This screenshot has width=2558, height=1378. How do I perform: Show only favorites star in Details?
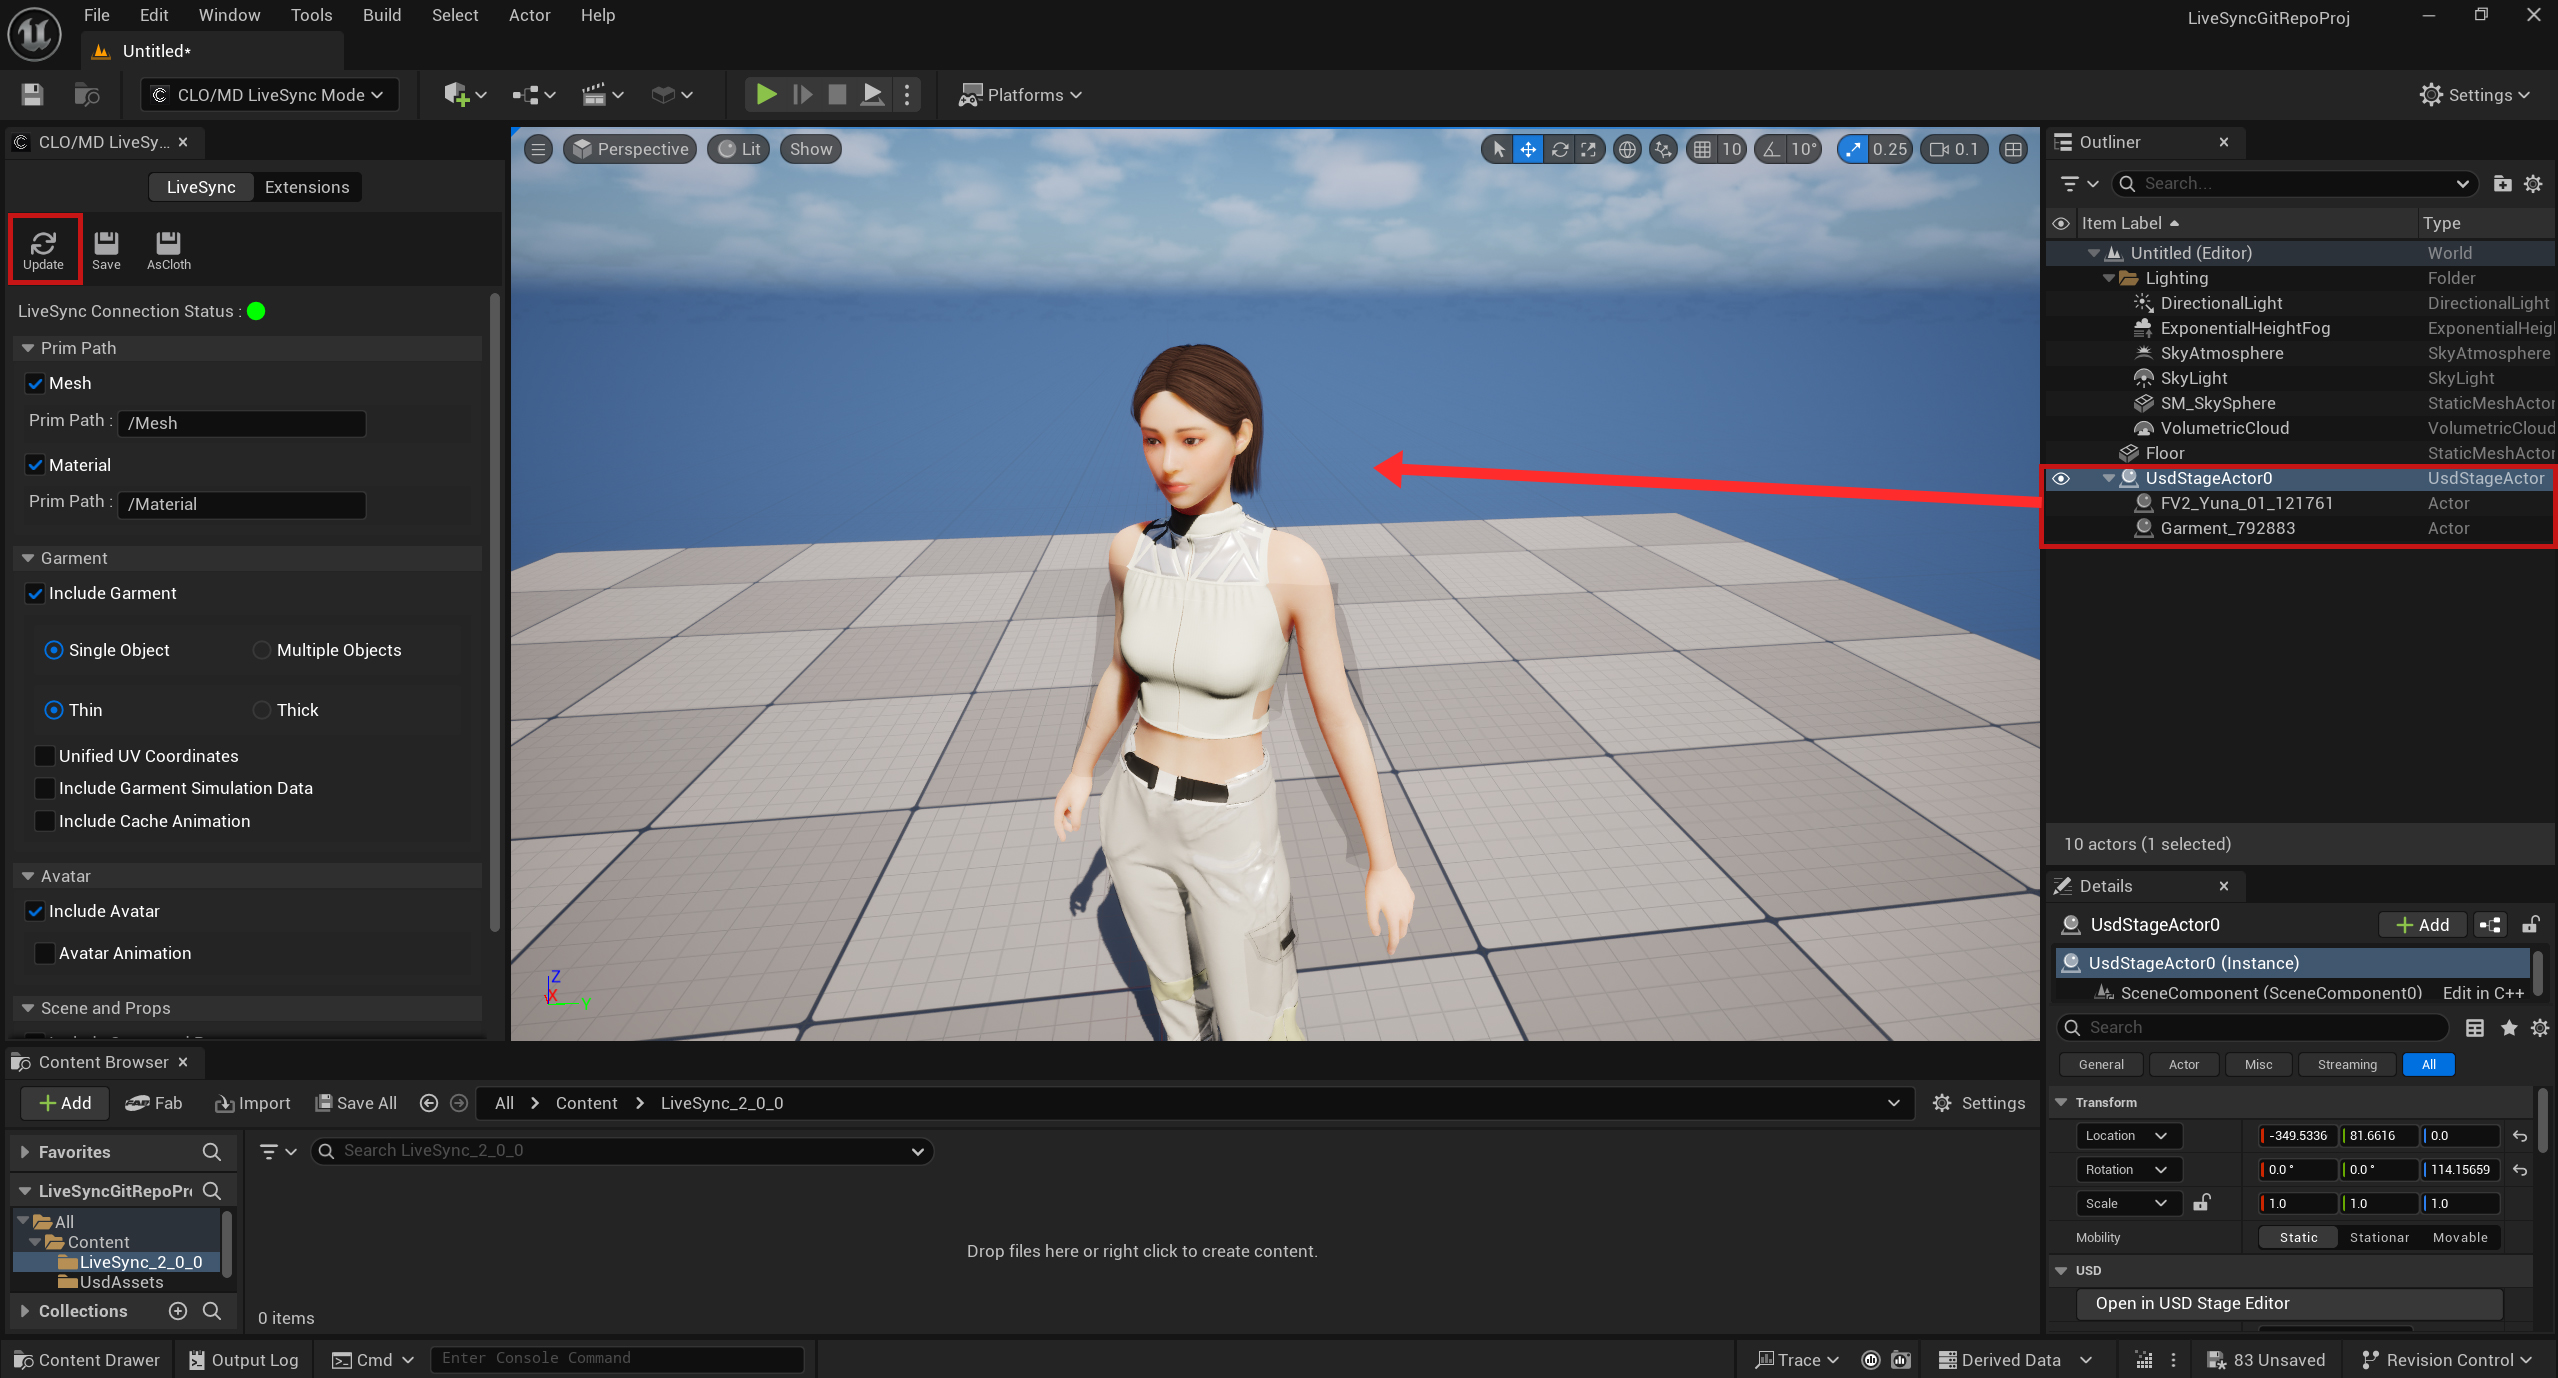point(2508,1027)
